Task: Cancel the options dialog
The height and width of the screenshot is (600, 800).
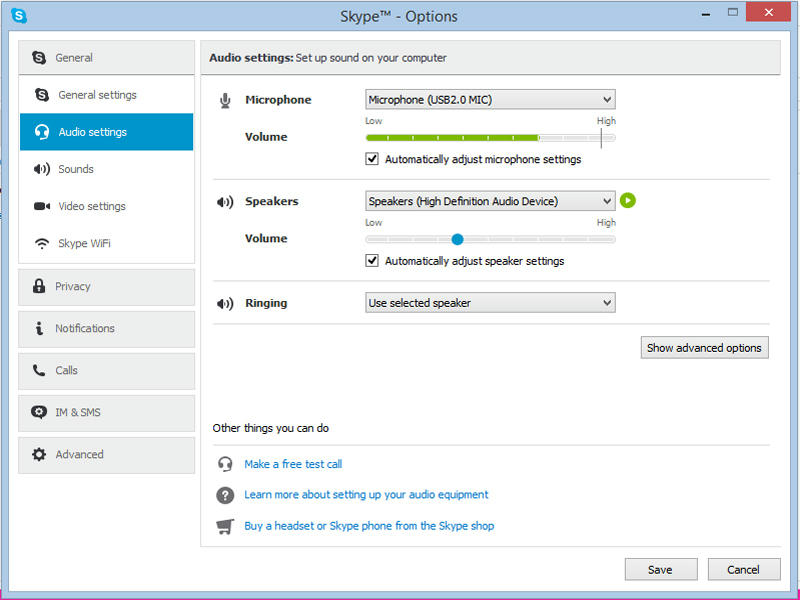Action: (x=744, y=569)
